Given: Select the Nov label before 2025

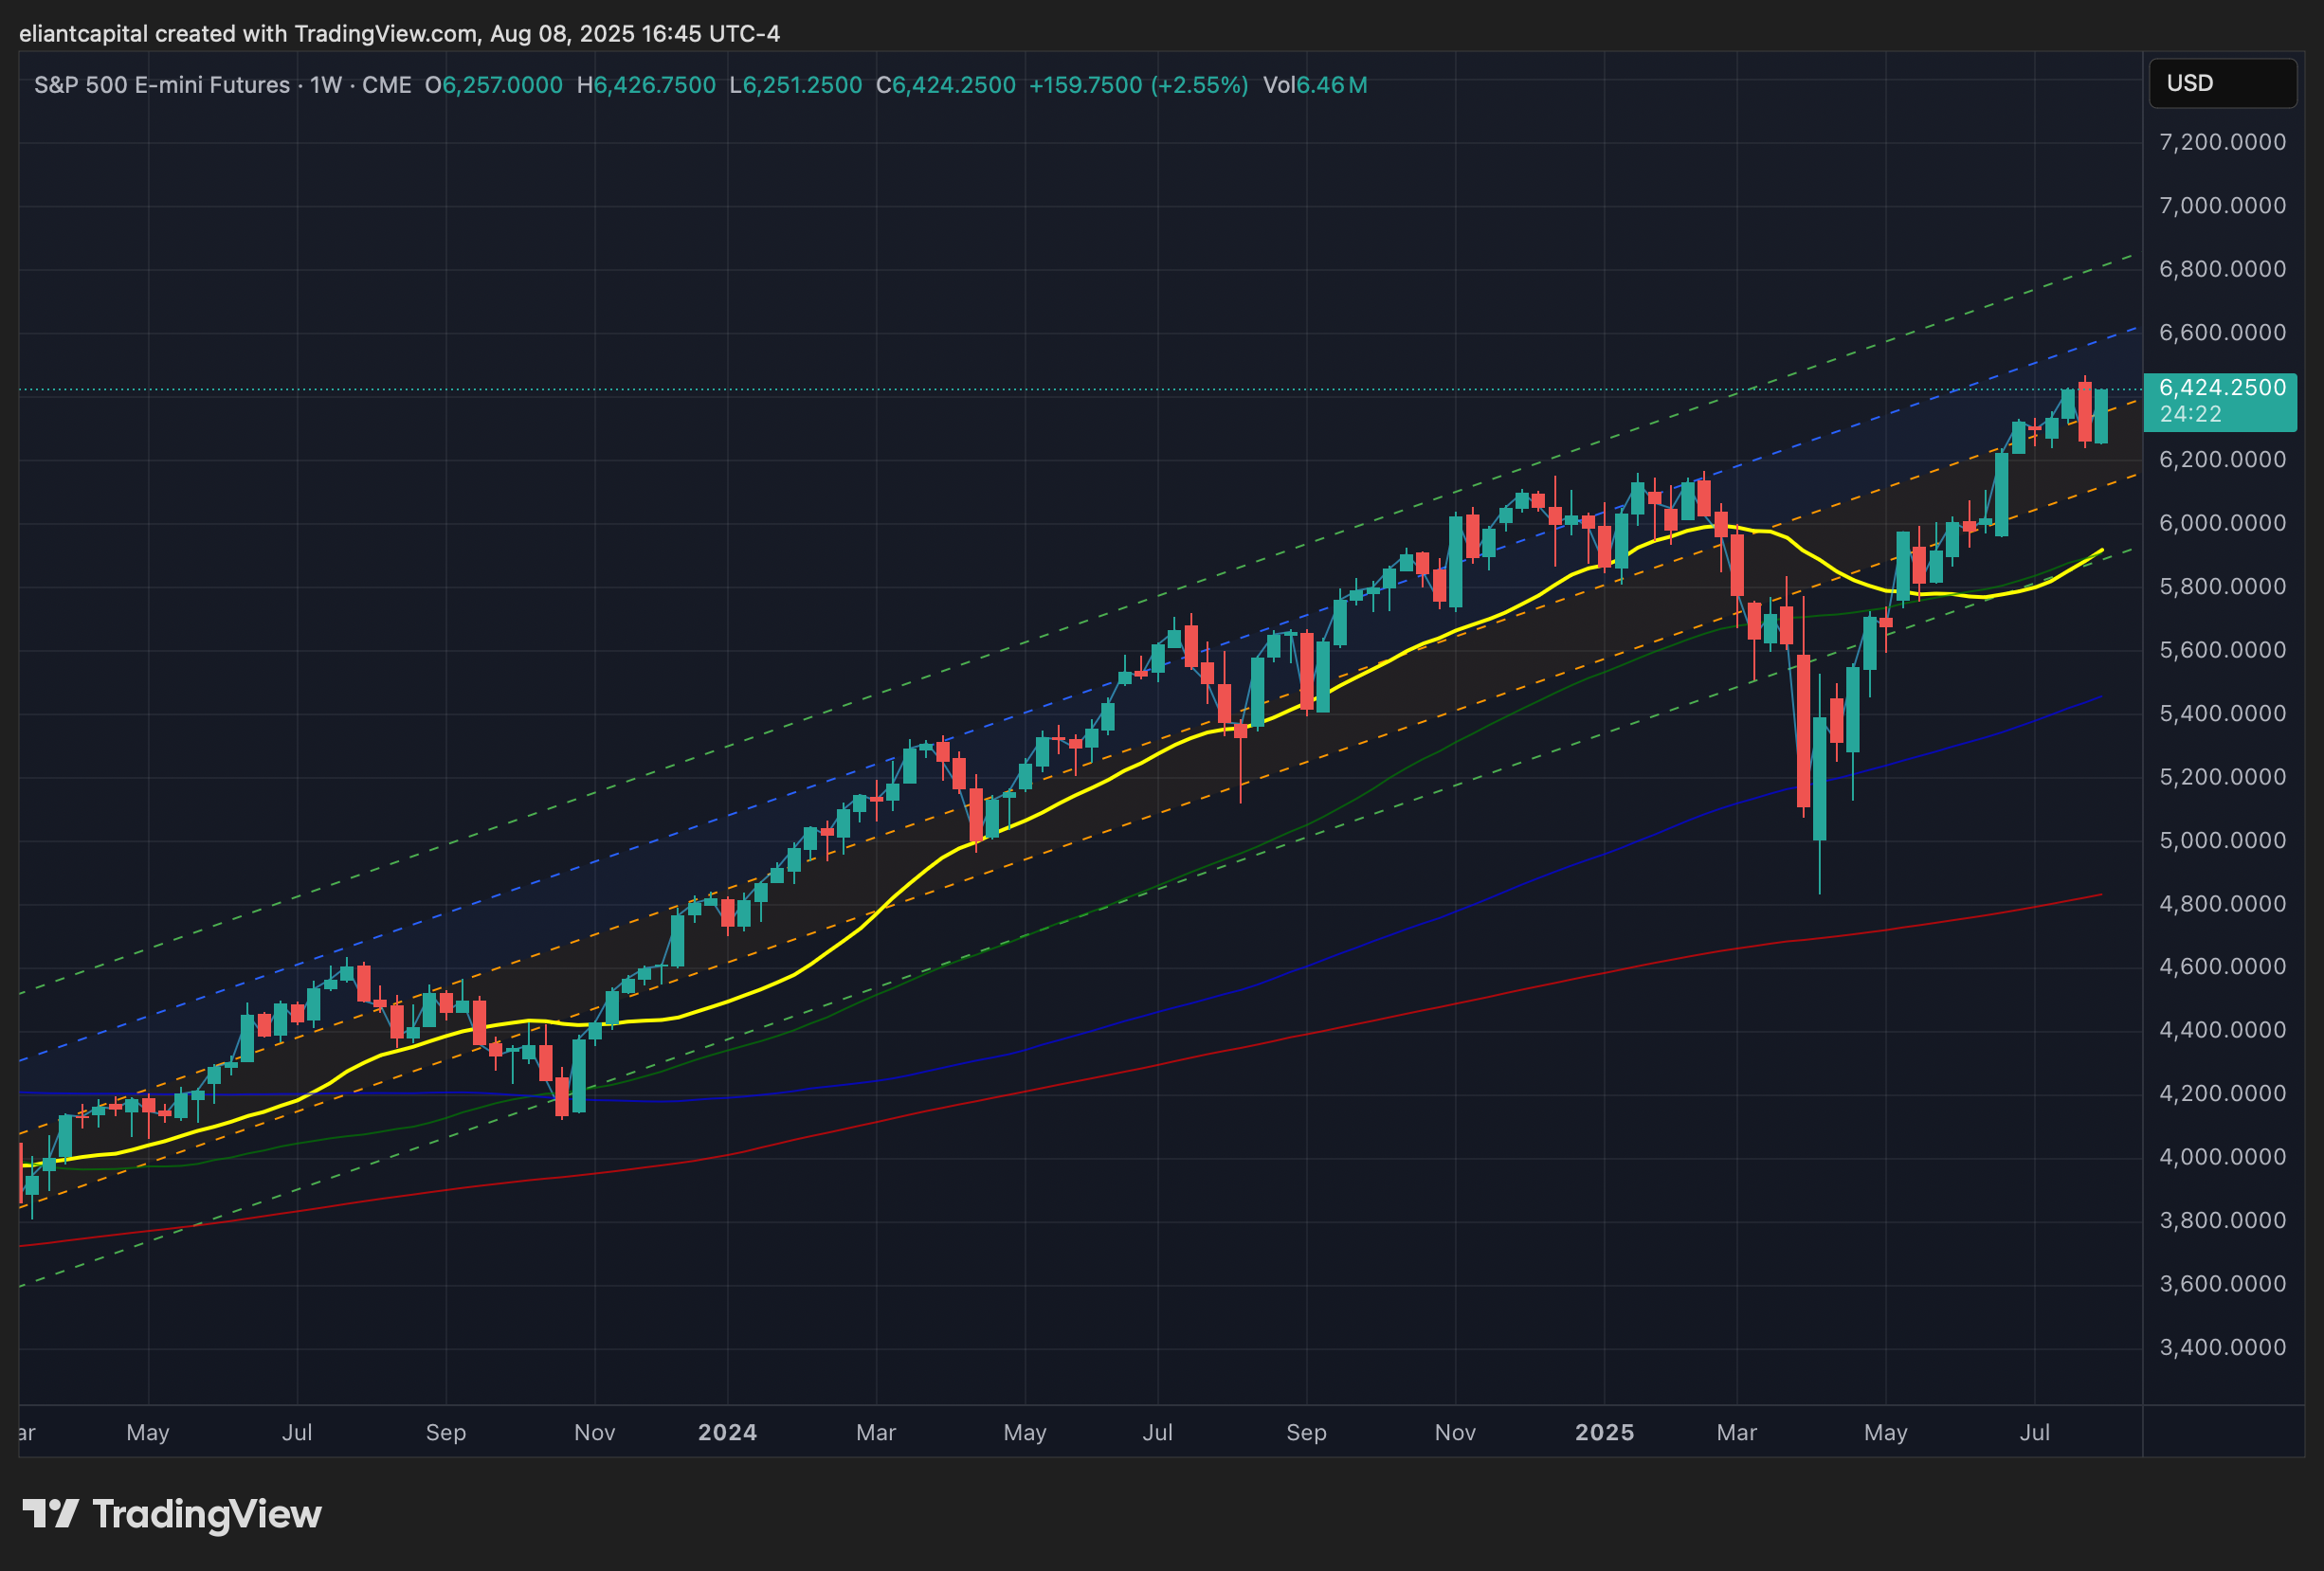Looking at the screenshot, I should [1454, 1432].
